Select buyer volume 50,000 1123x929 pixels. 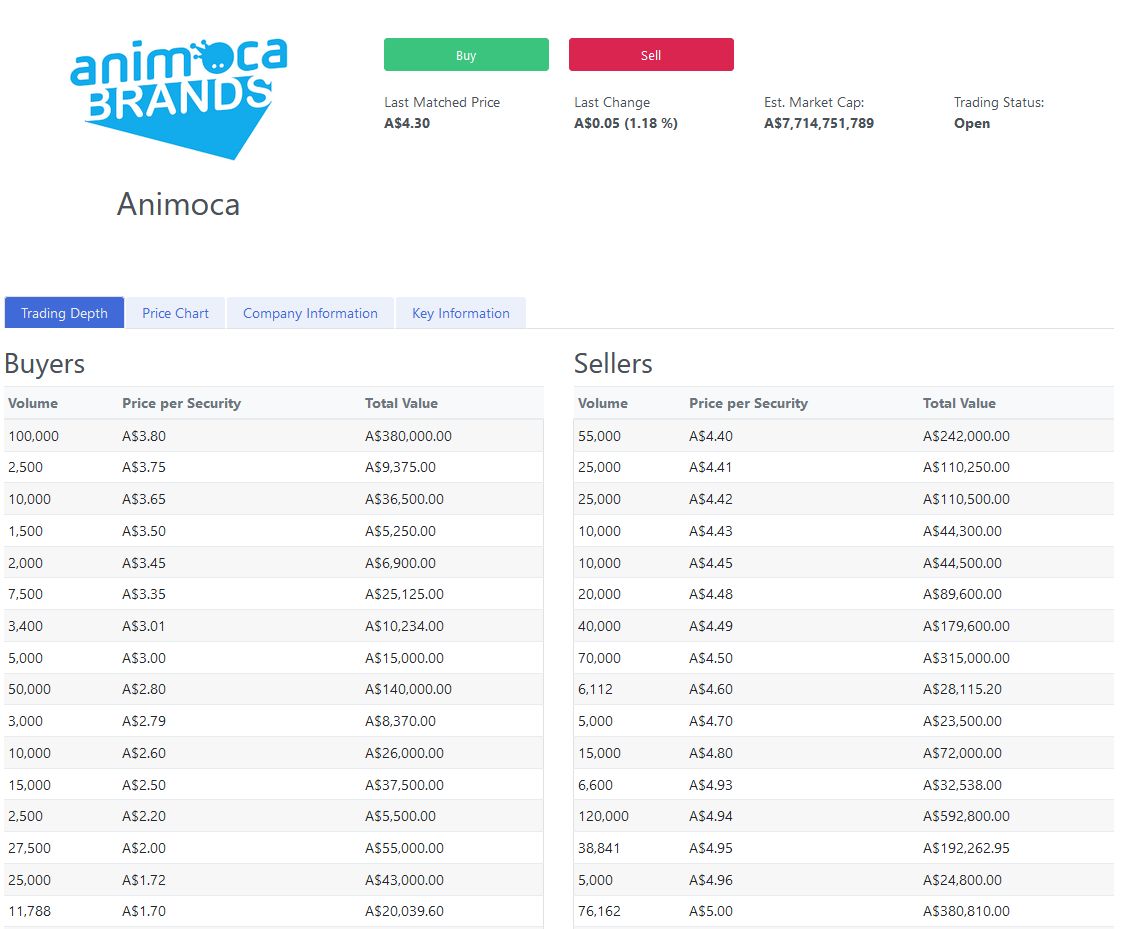pyautogui.click(x=29, y=689)
